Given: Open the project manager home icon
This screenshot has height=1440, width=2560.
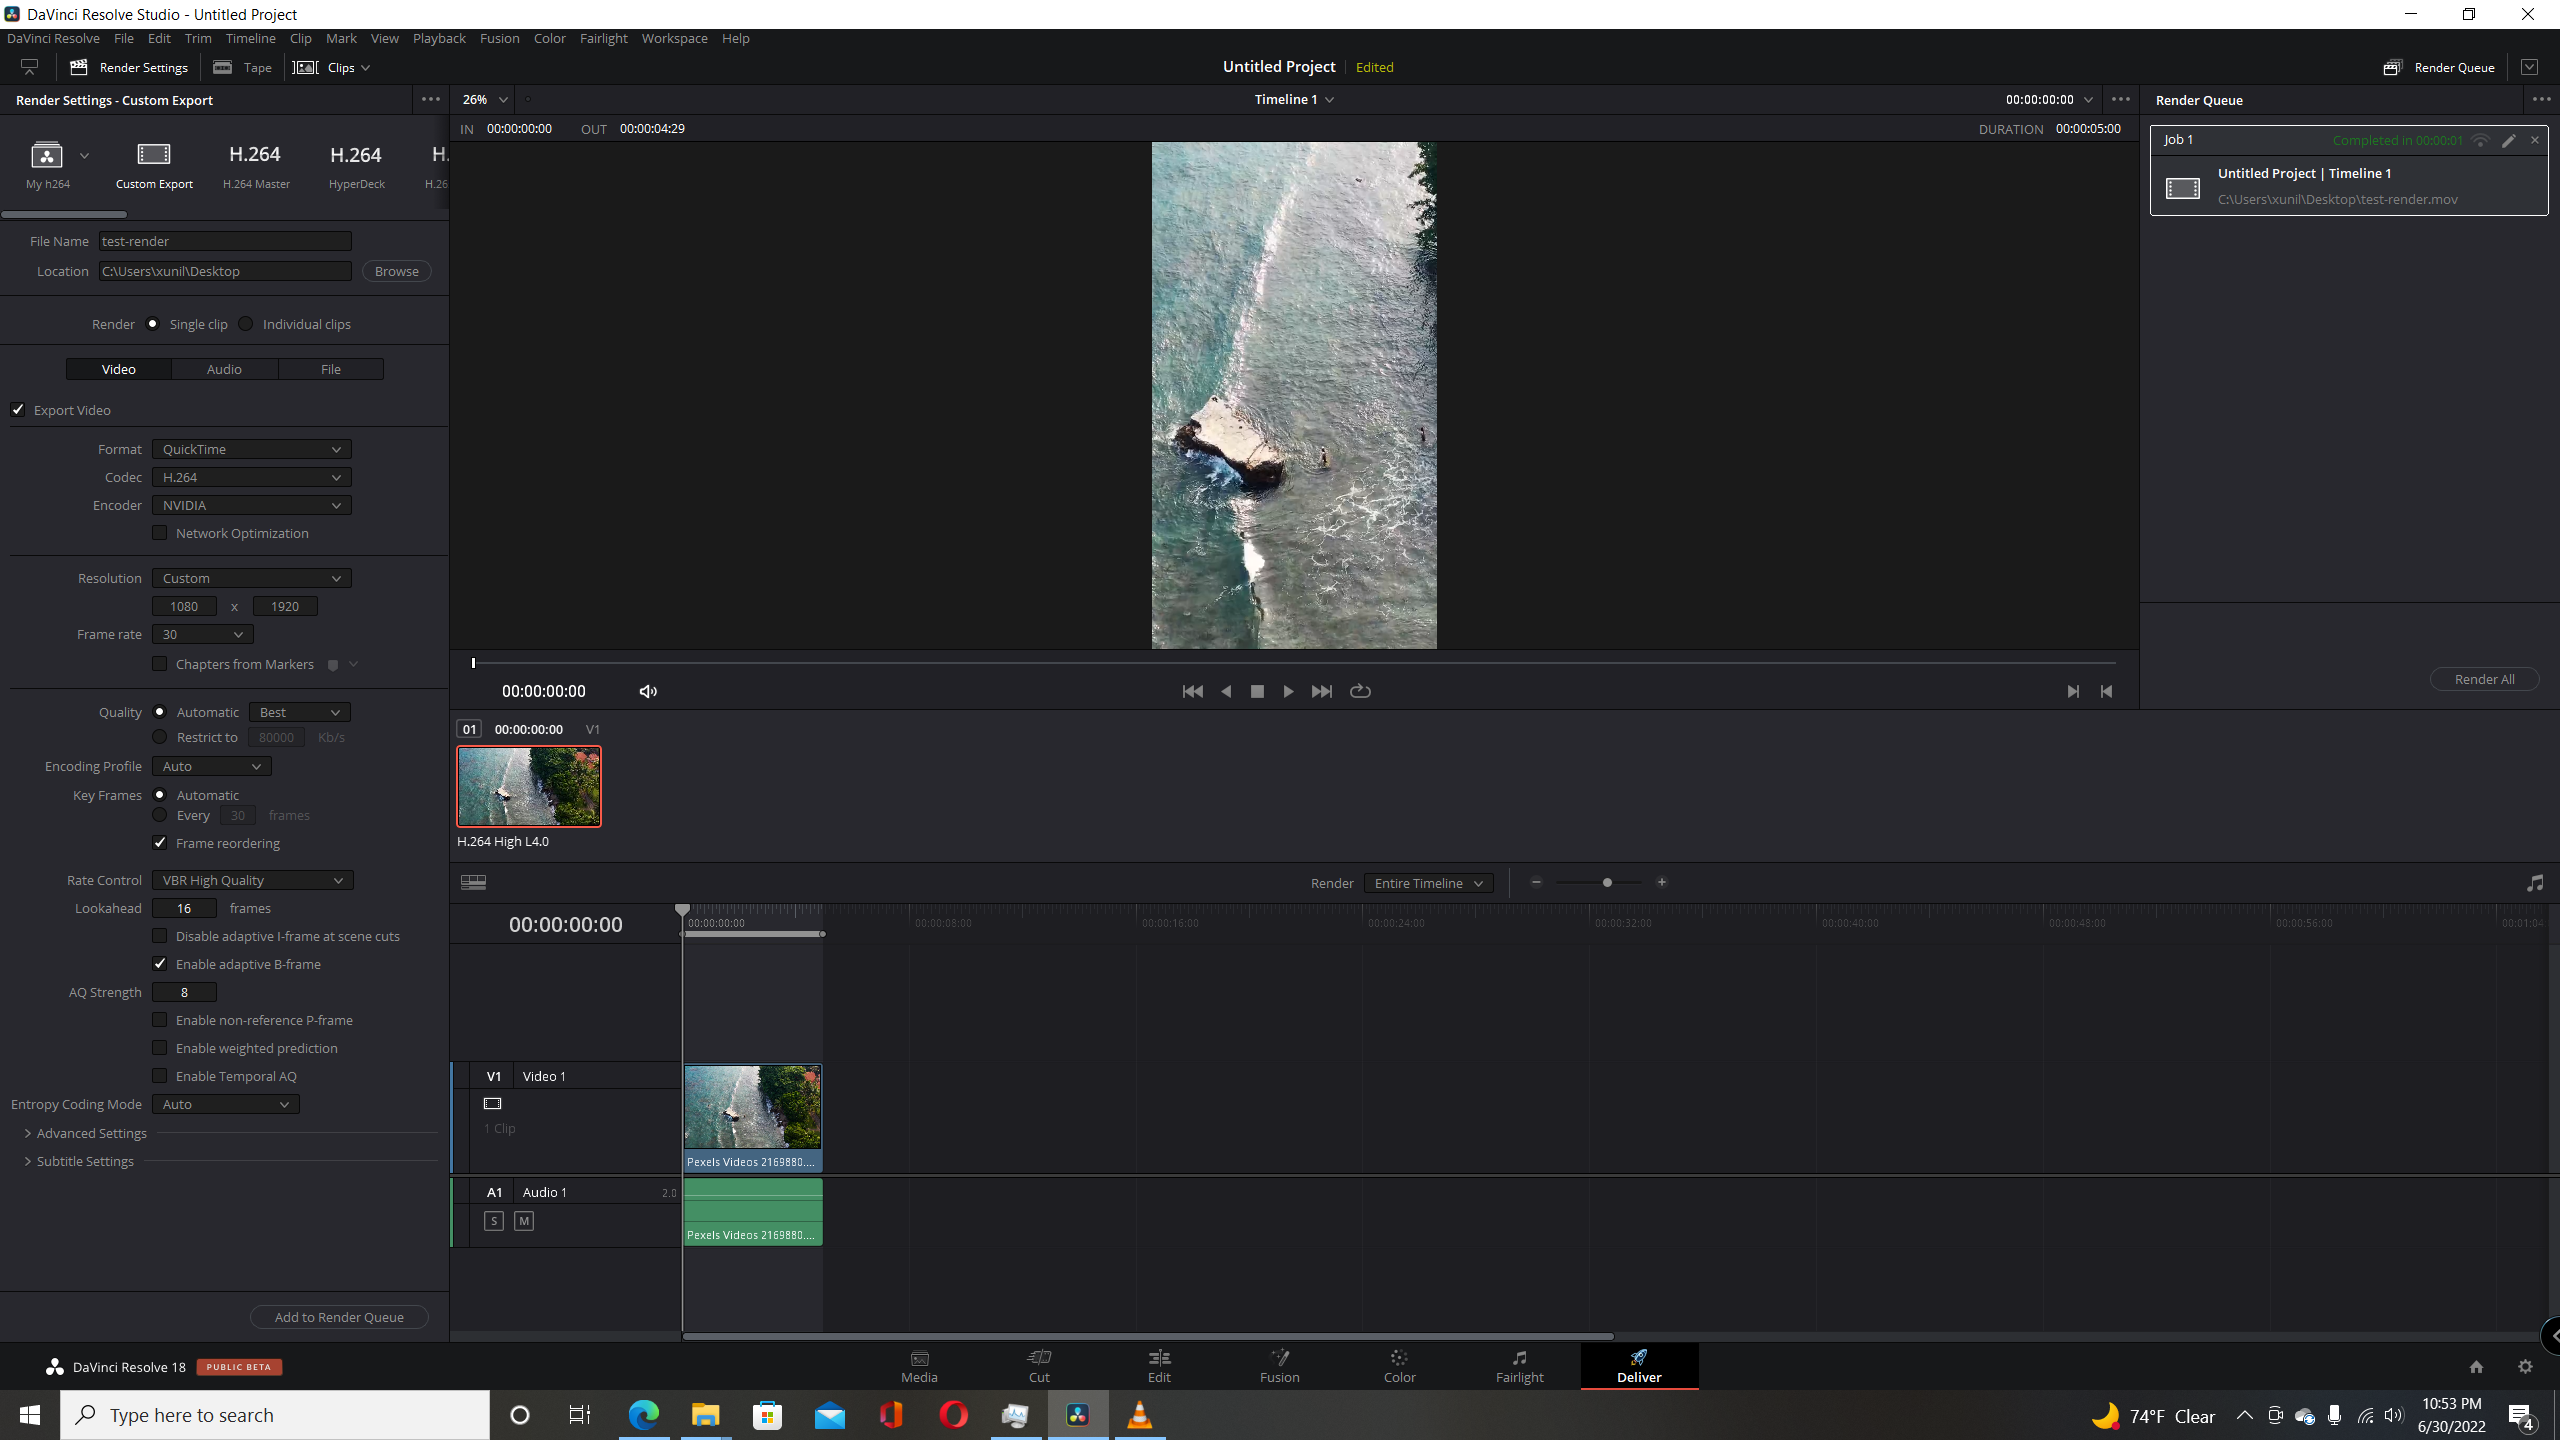Looking at the screenshot, I should 2476,1366.
